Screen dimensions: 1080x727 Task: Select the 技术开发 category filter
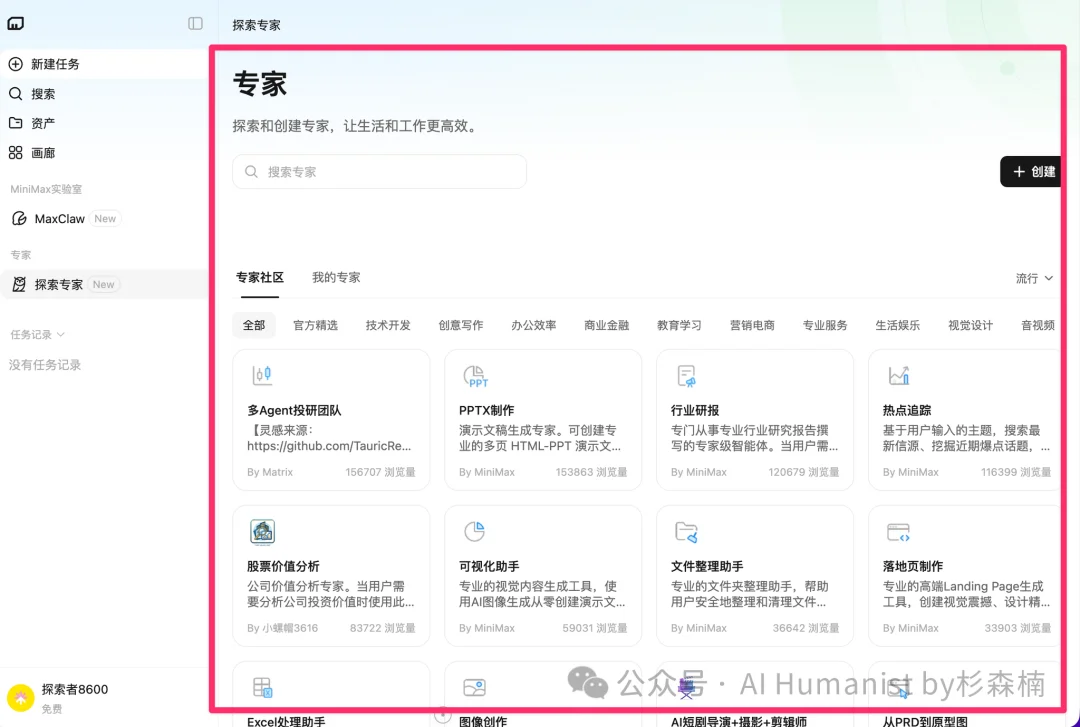coord(388,325)
